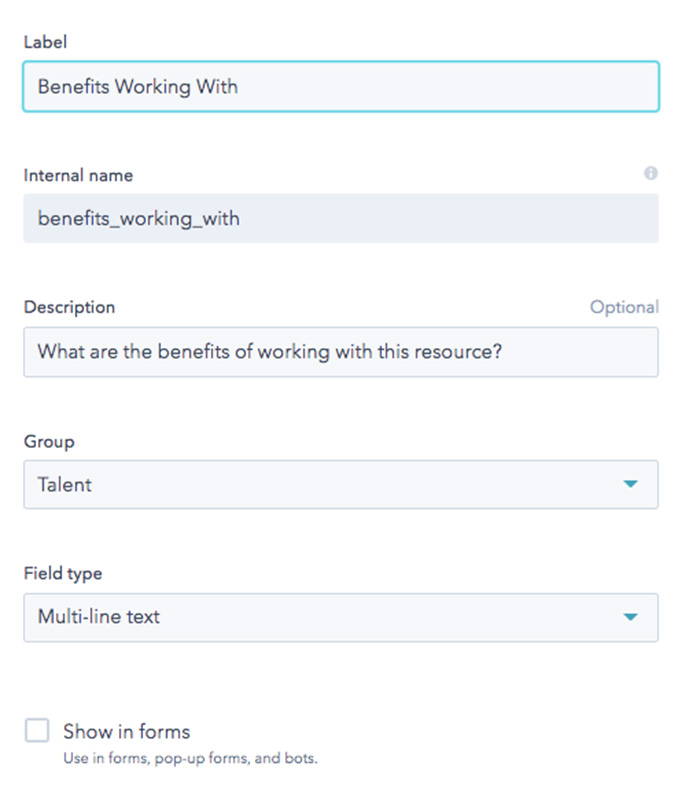Click the Group dropdown caret arrow

[630, 483]
